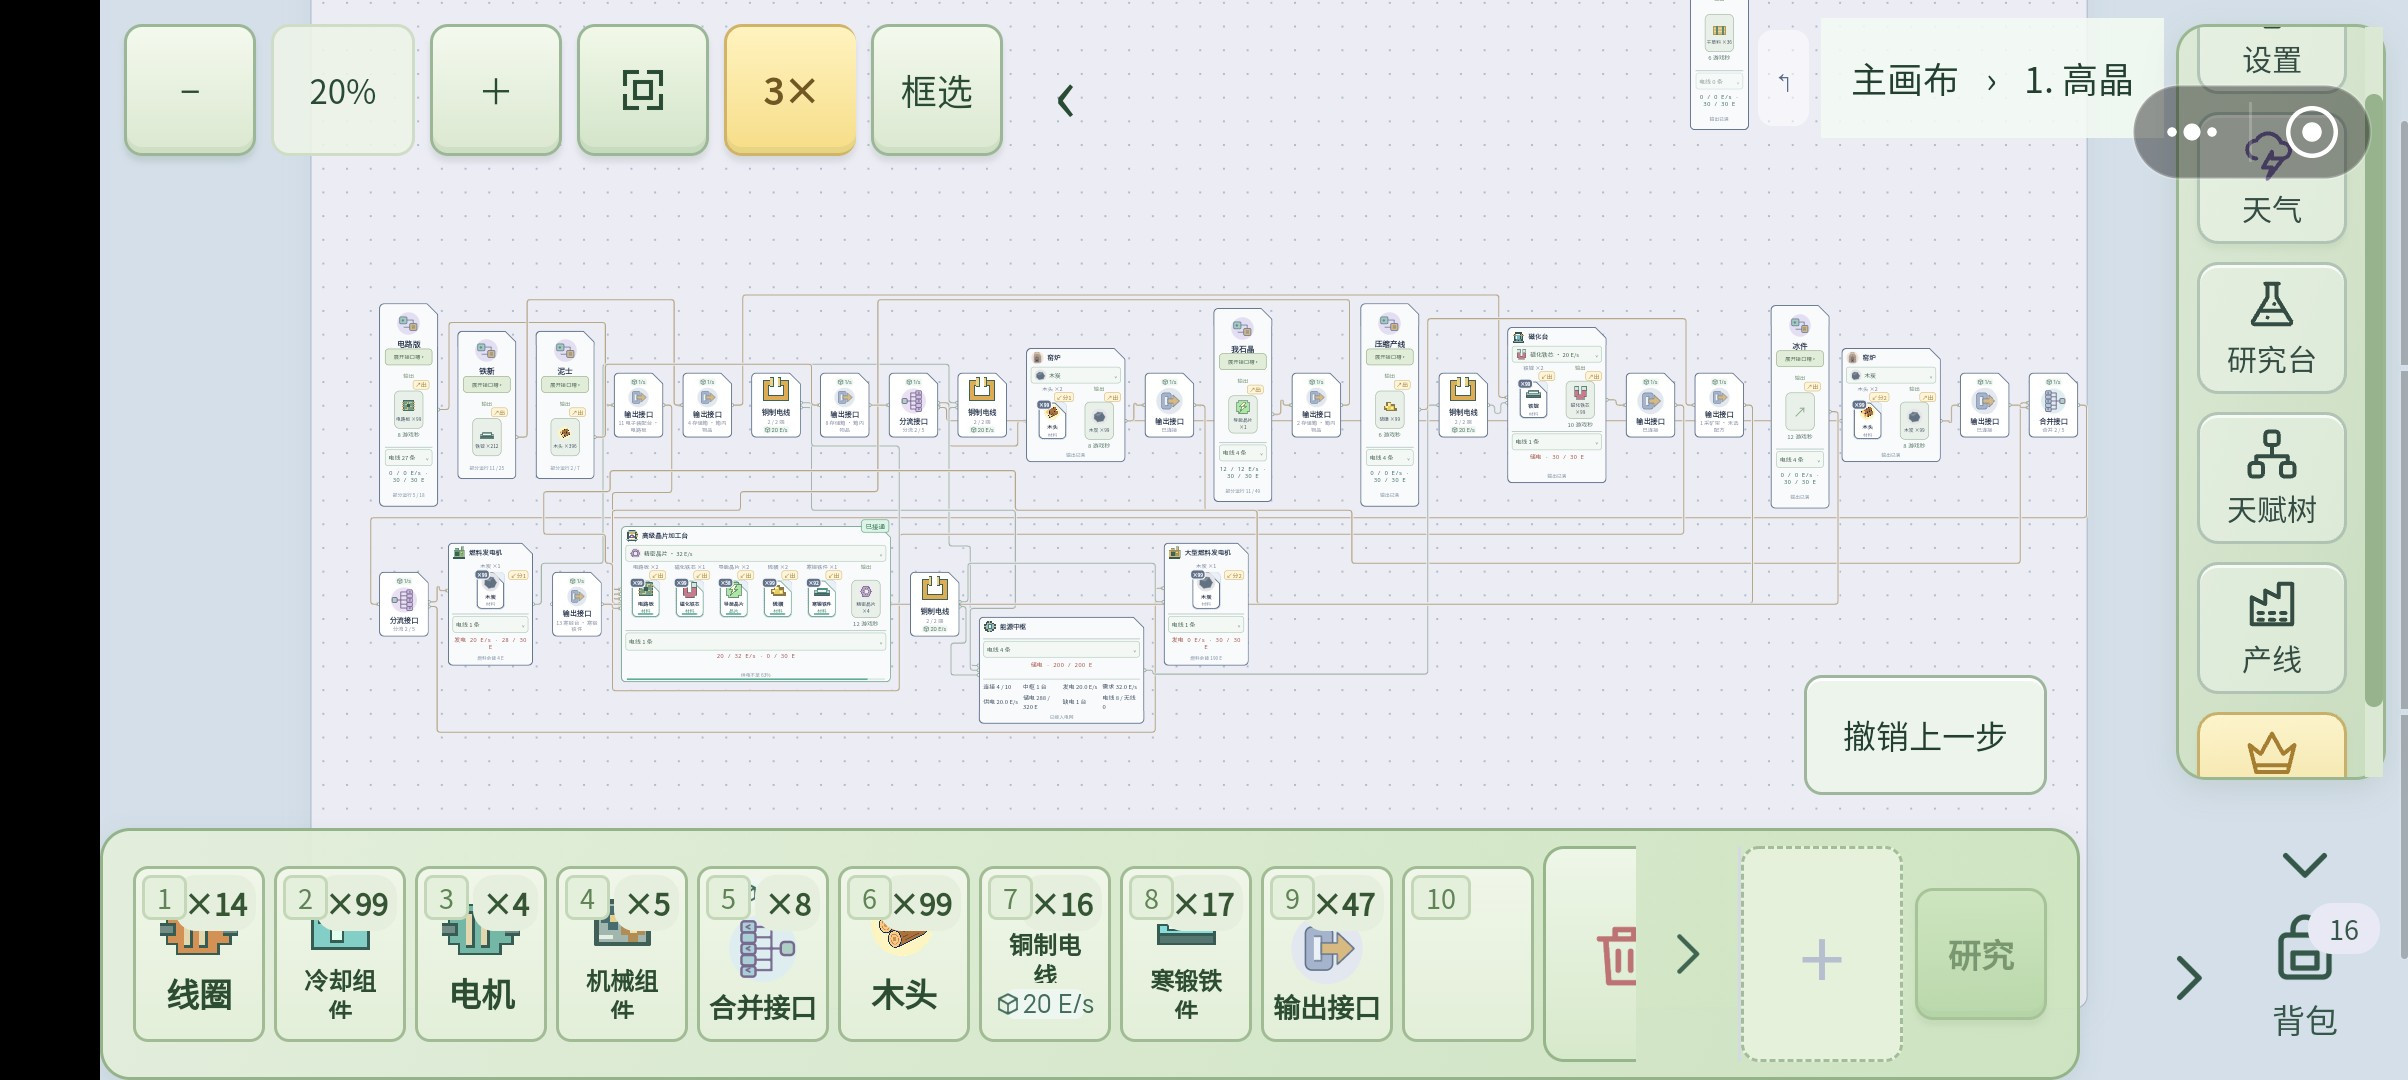The height and width of the screenshot is (1080, 2408).
Task: Toggle 框选 box selection mode
Action: [x=936, y=90]
